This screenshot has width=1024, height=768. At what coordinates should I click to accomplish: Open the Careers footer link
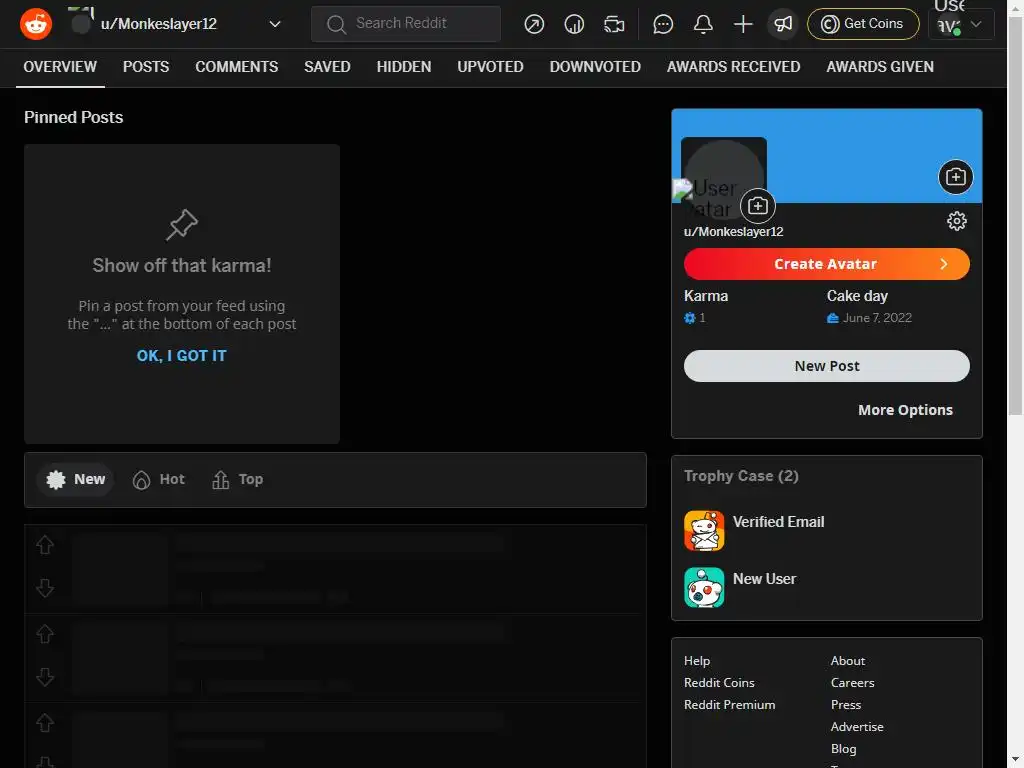[852, 683]
